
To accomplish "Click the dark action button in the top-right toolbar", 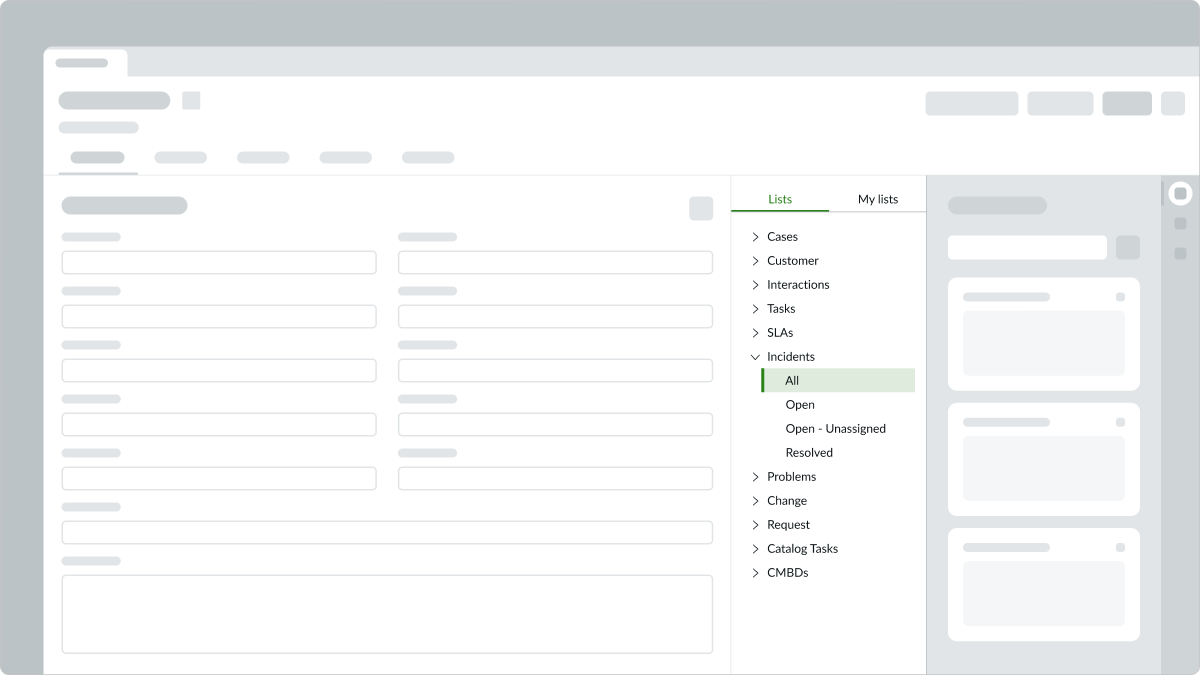I will pyautogui.click(x=1127, y=103).
